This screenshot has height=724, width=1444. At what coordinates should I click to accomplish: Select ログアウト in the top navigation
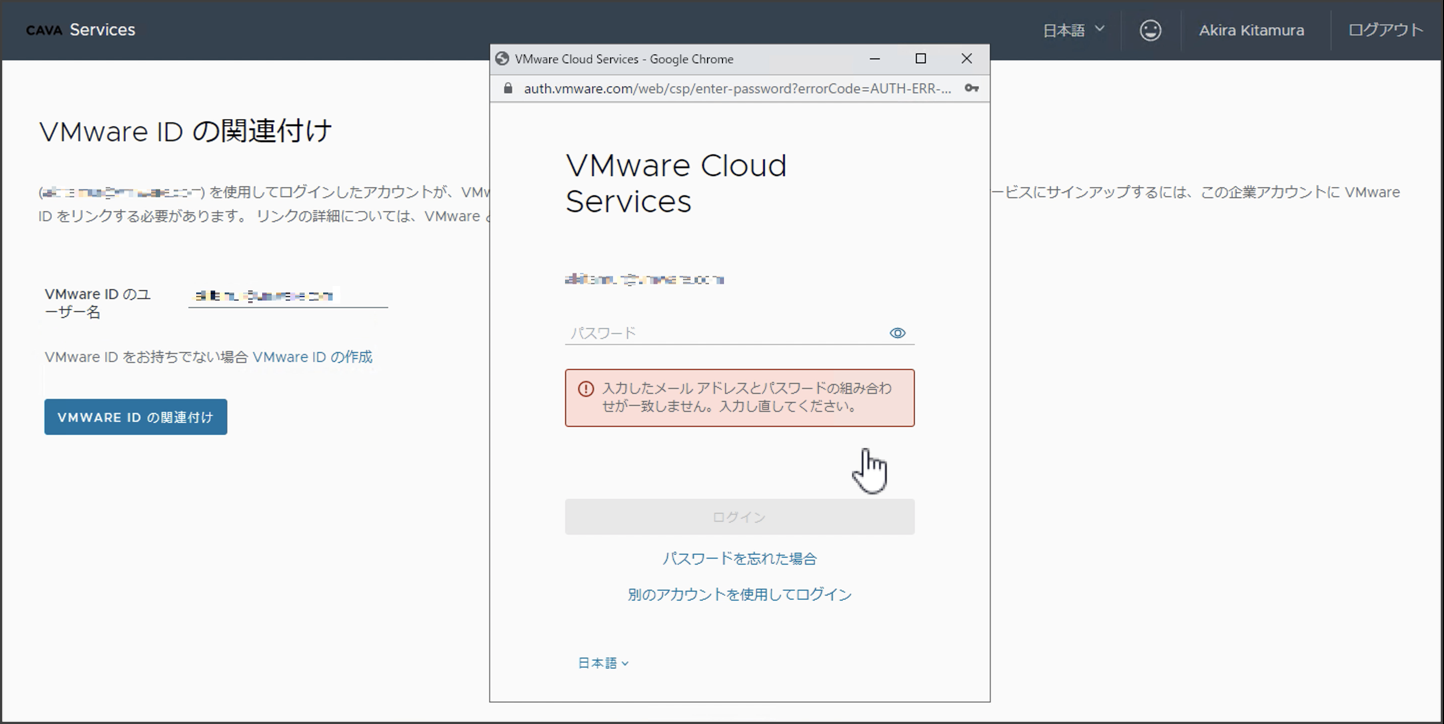click(1385, 30)
